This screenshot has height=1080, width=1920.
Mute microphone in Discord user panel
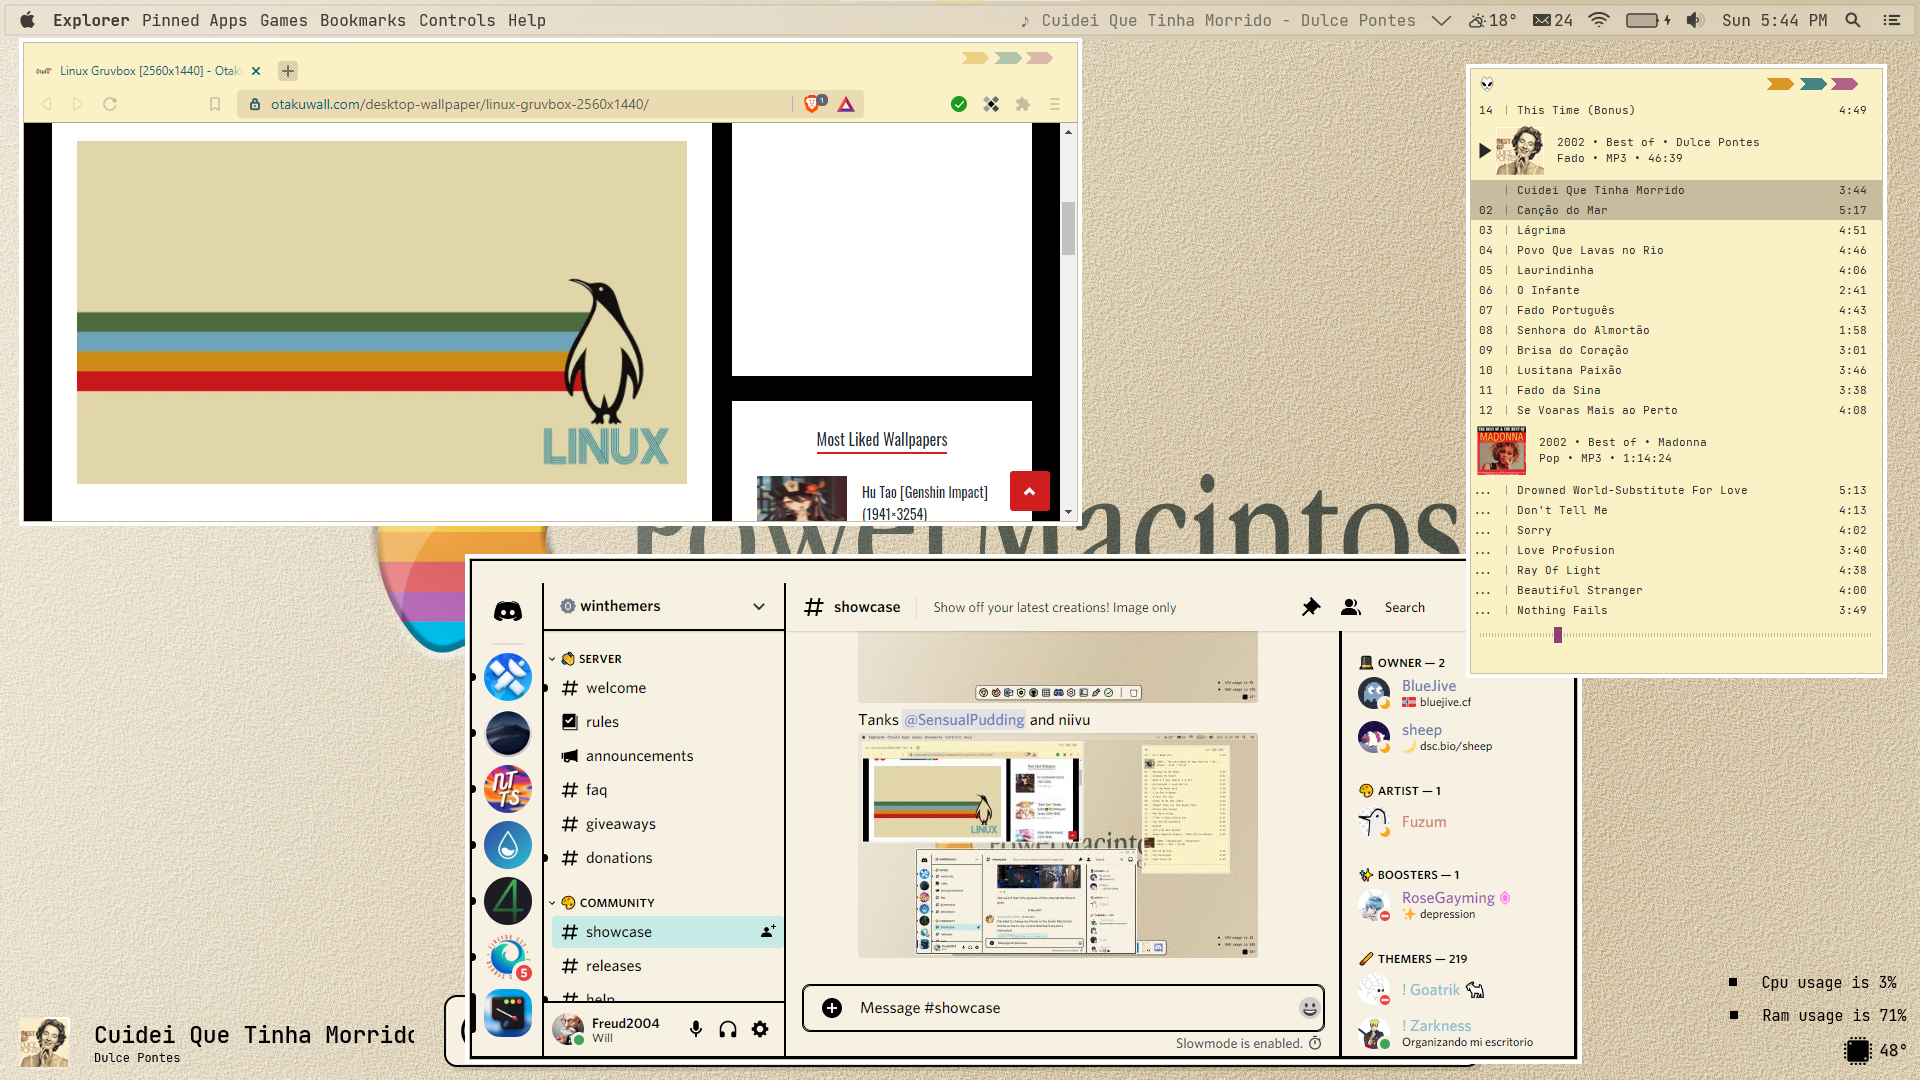(696, 1029)
